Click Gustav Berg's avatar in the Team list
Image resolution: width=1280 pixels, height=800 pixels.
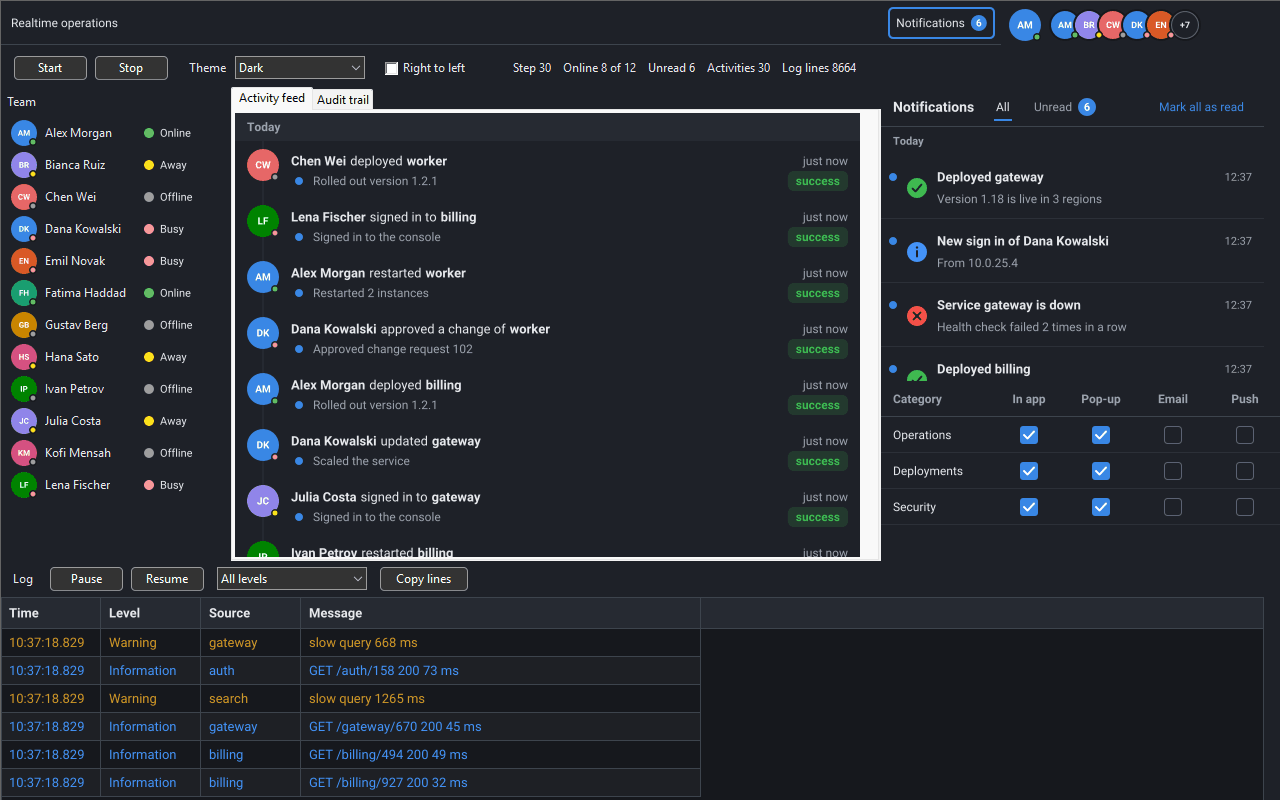point(24,325)
